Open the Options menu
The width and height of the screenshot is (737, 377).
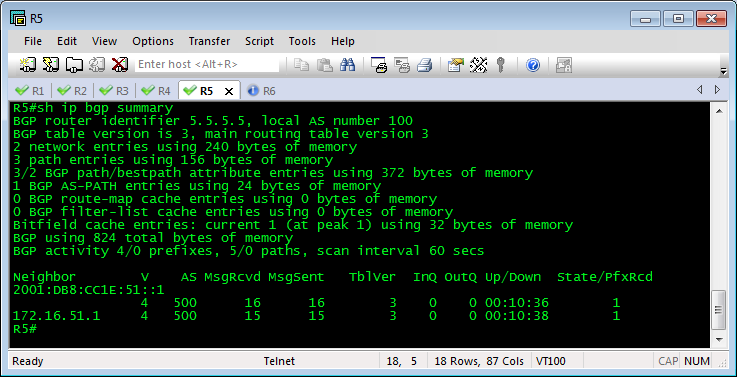pos(153,41)
